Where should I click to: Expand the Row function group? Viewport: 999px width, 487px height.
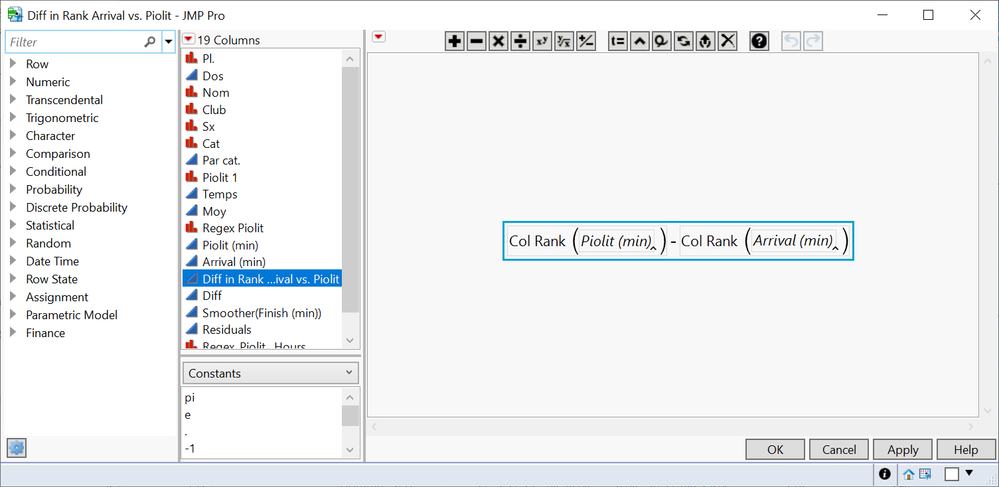pos(13,64)
